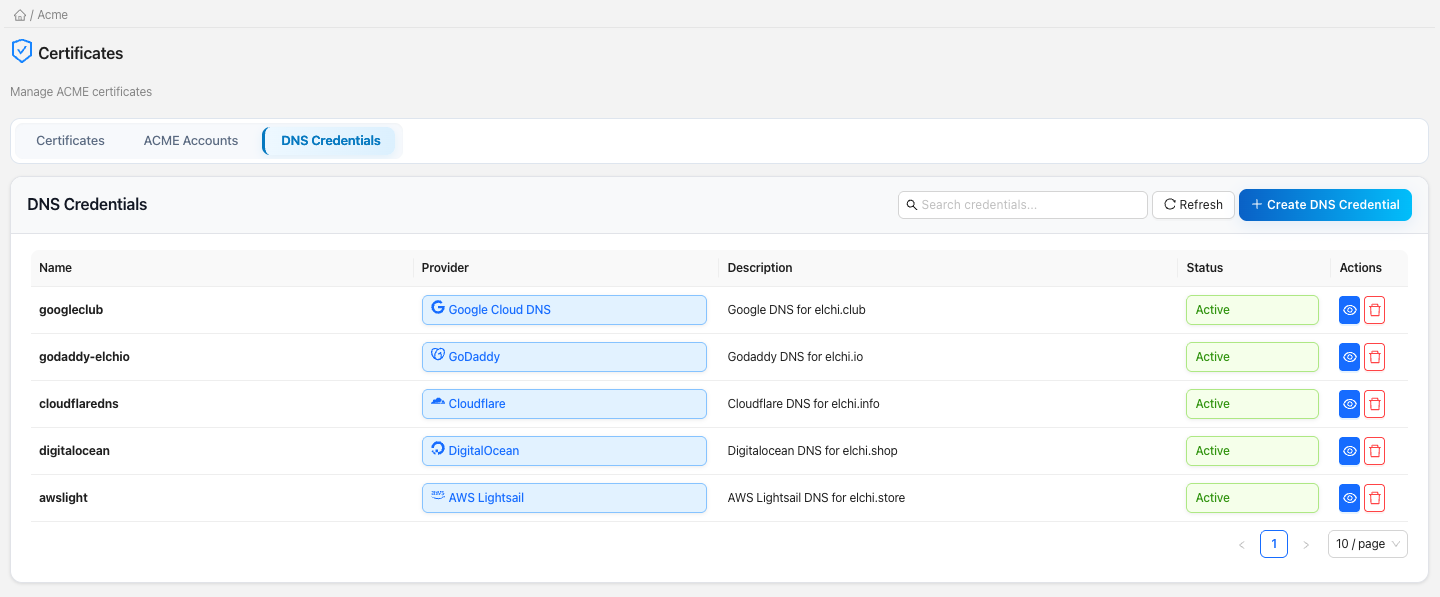1440x597 pixels.
Task: Click inside the Search credentials field
Action: click(x=1020, y=204)
